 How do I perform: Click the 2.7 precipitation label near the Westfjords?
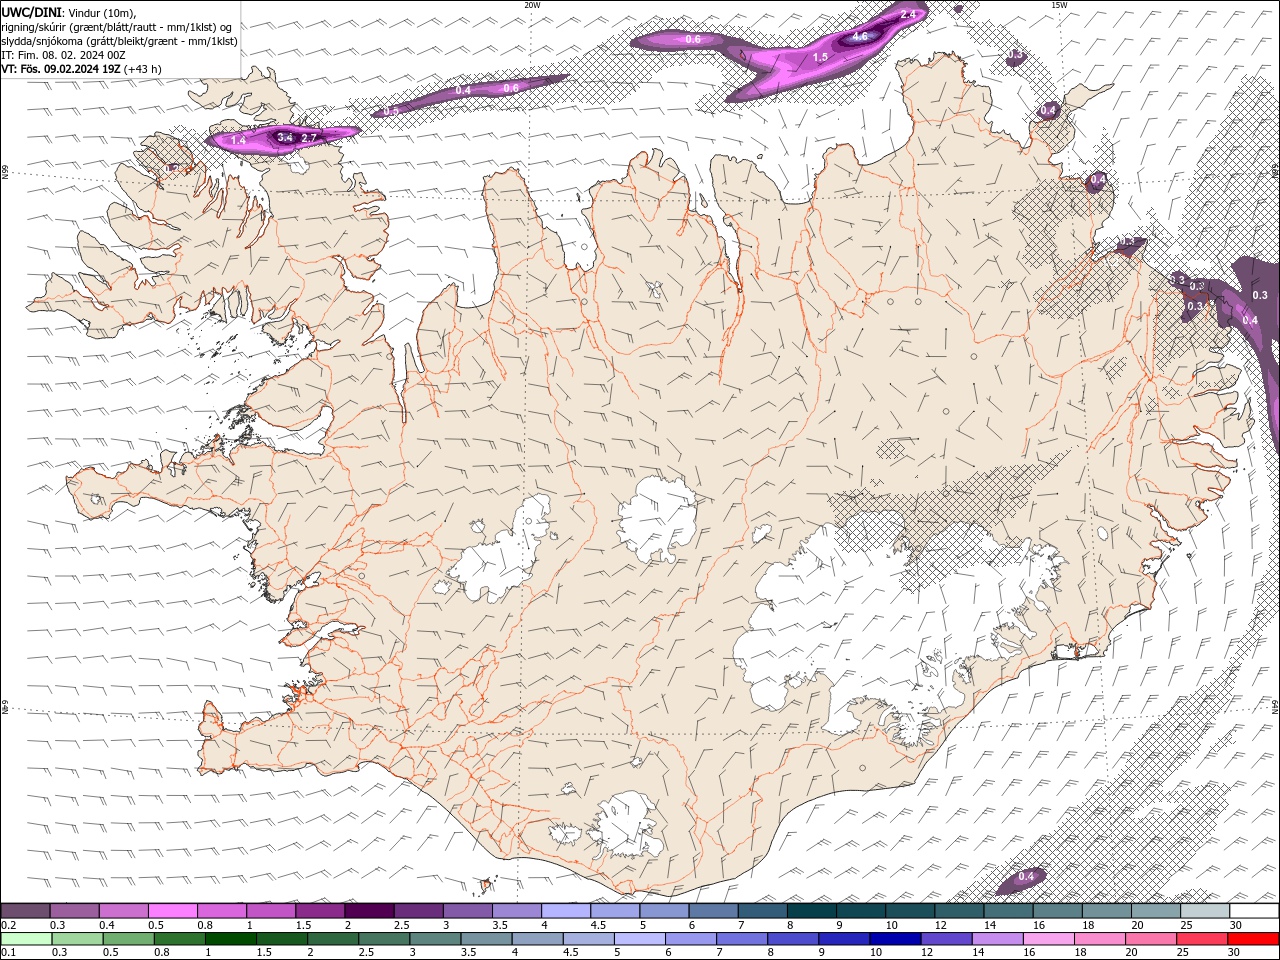click(309, 138)
